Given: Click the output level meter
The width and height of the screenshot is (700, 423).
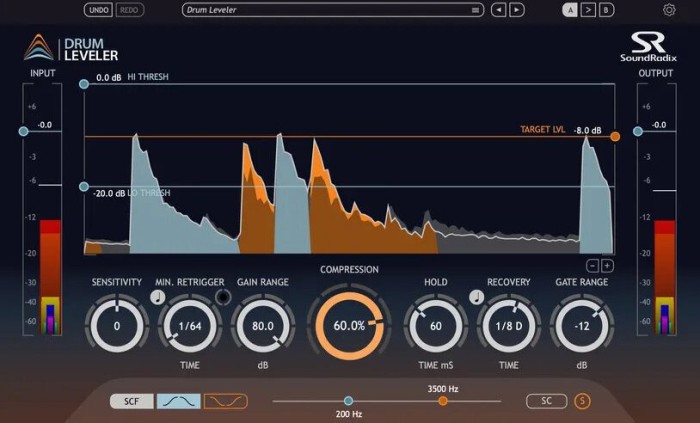Looking at the screenshot, I should click(665, 277).
